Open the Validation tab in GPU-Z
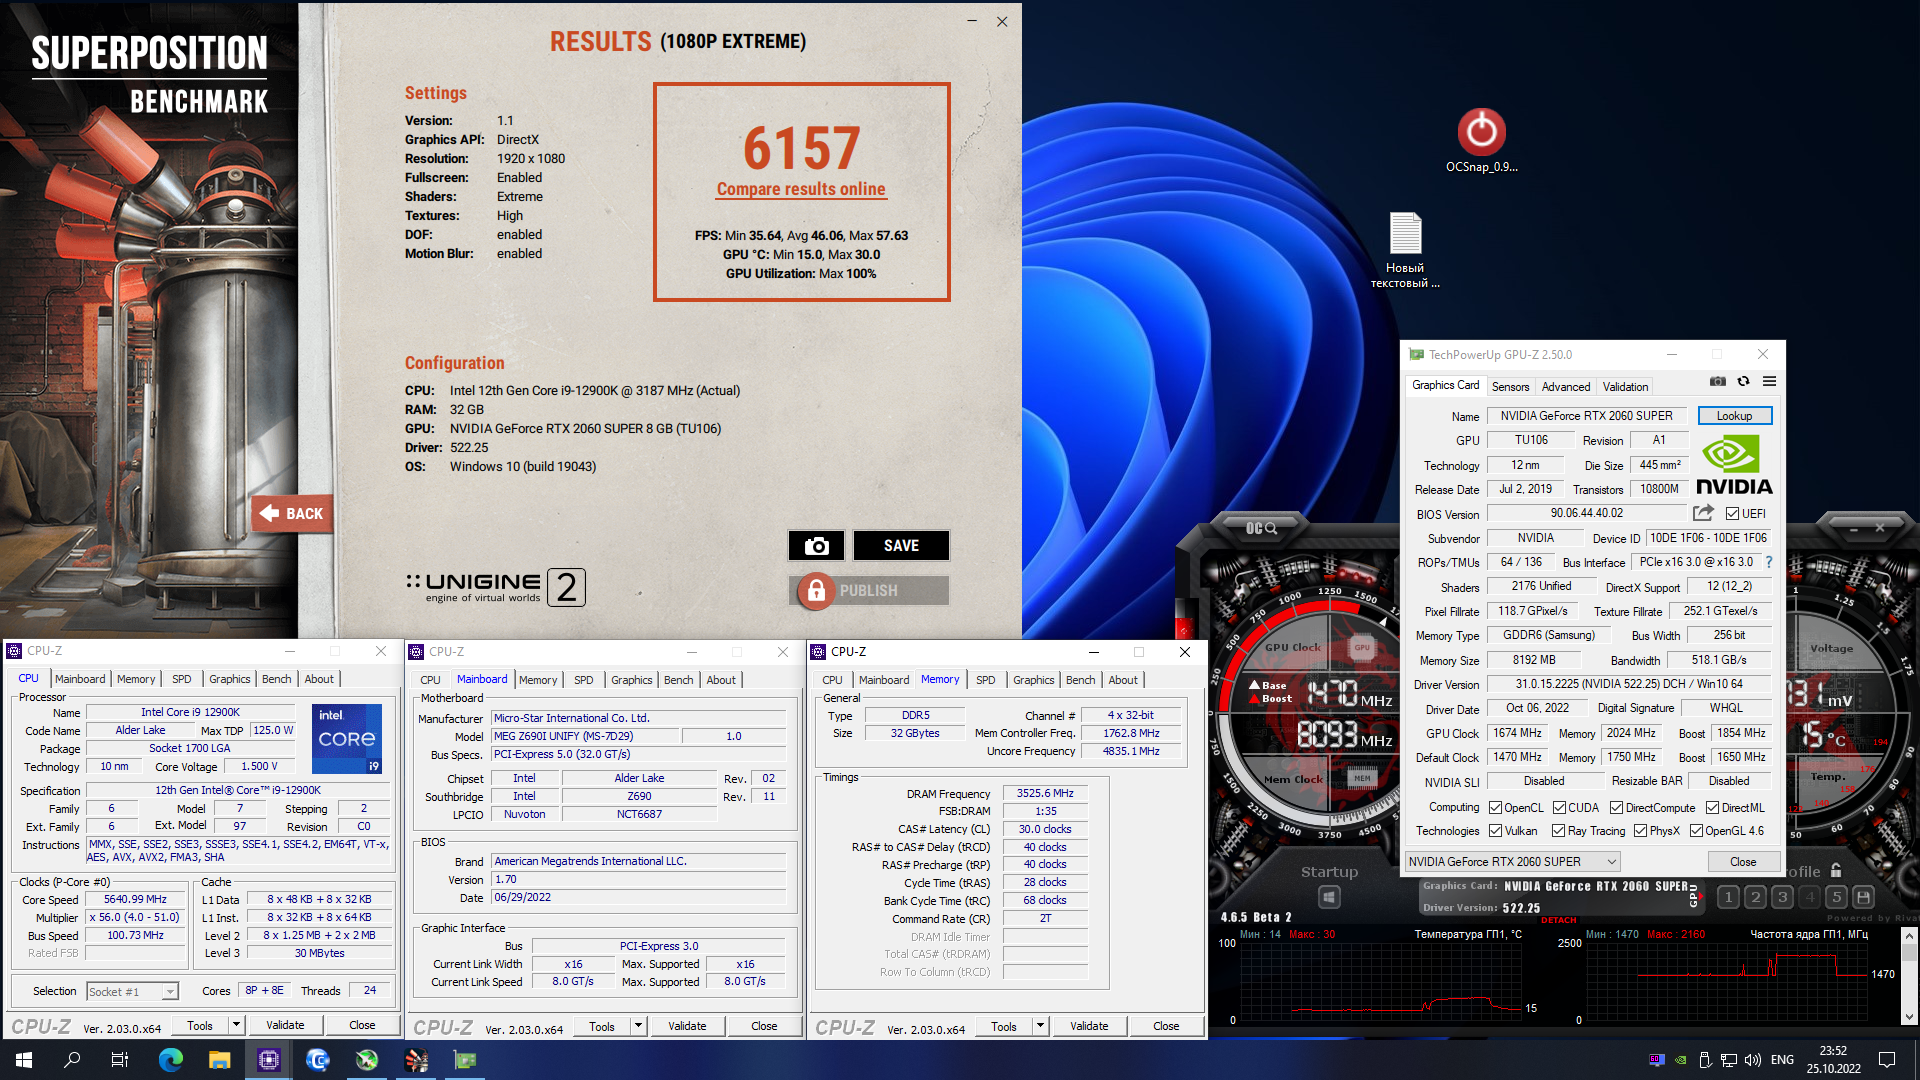 tap(1625, 387)
